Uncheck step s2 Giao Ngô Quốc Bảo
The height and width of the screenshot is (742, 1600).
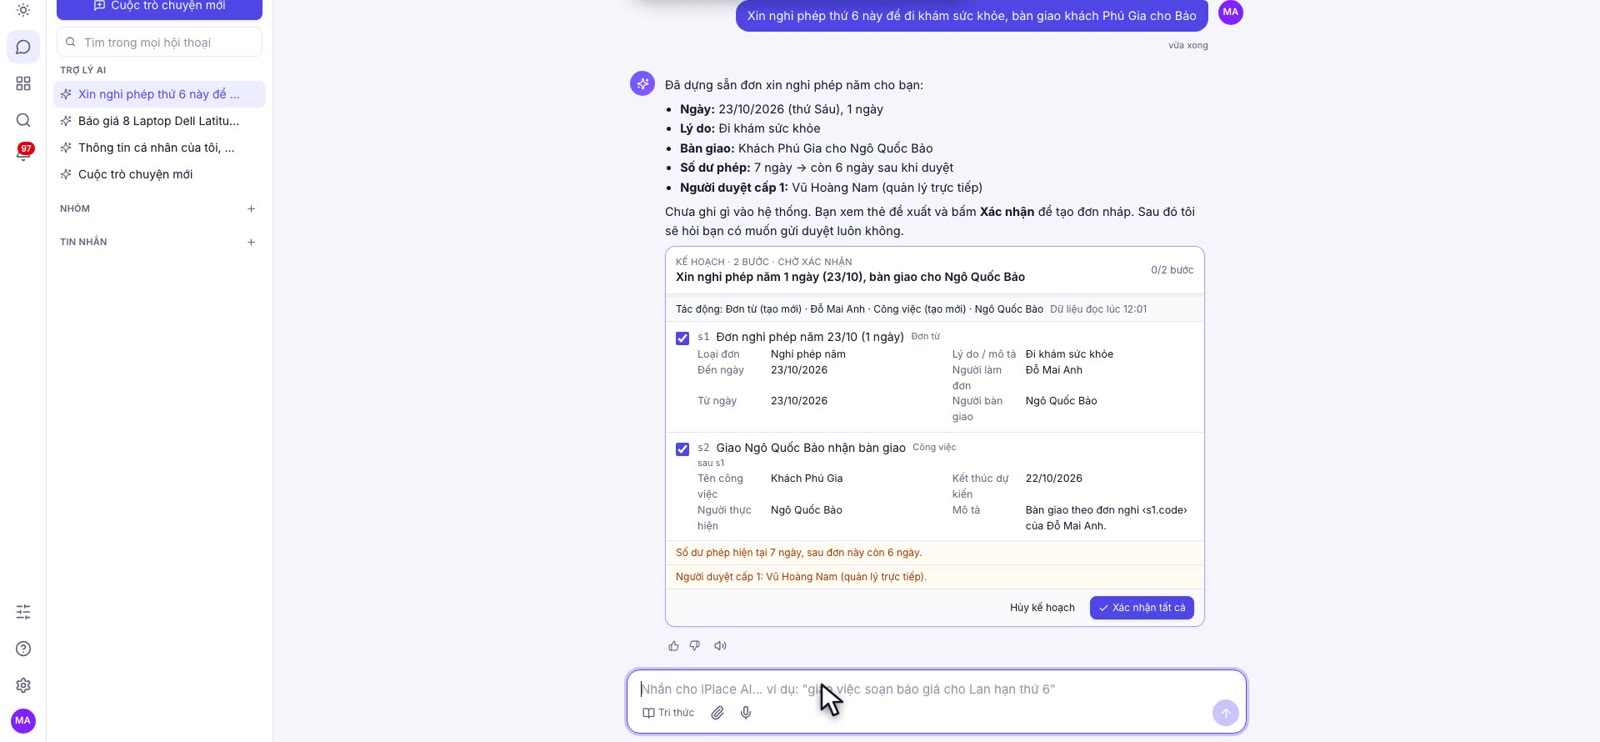[x=682, y=449]
